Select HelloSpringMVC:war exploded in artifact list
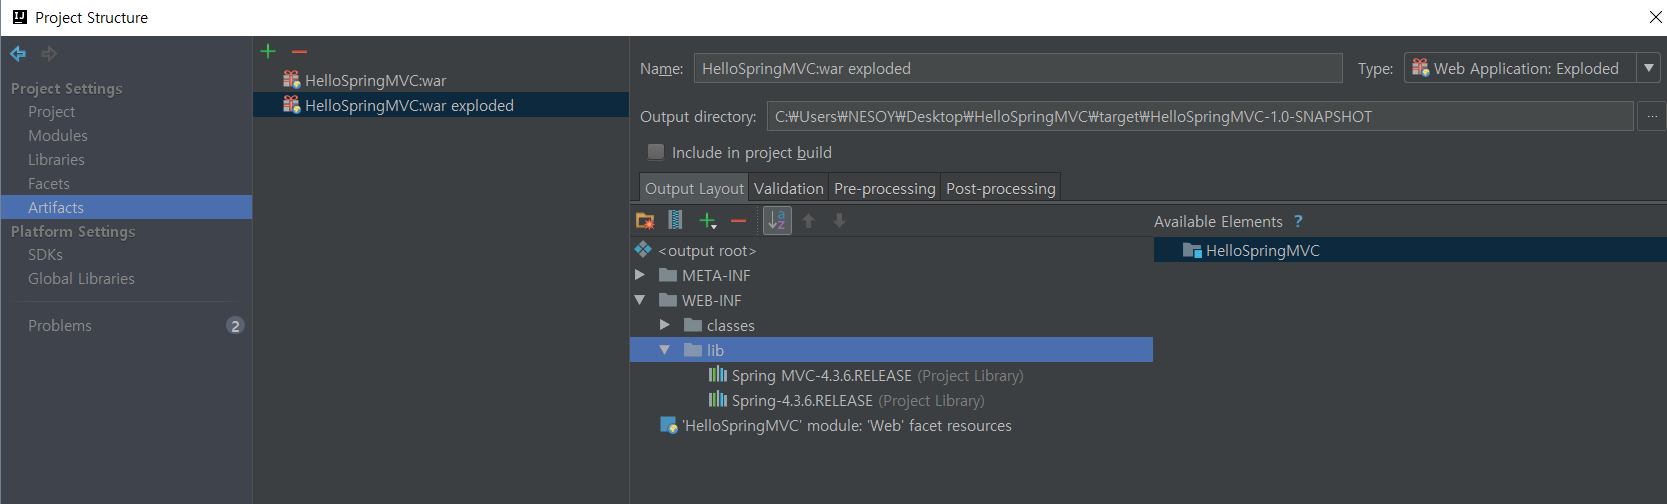1667x504 pixels. click(441, 105)
